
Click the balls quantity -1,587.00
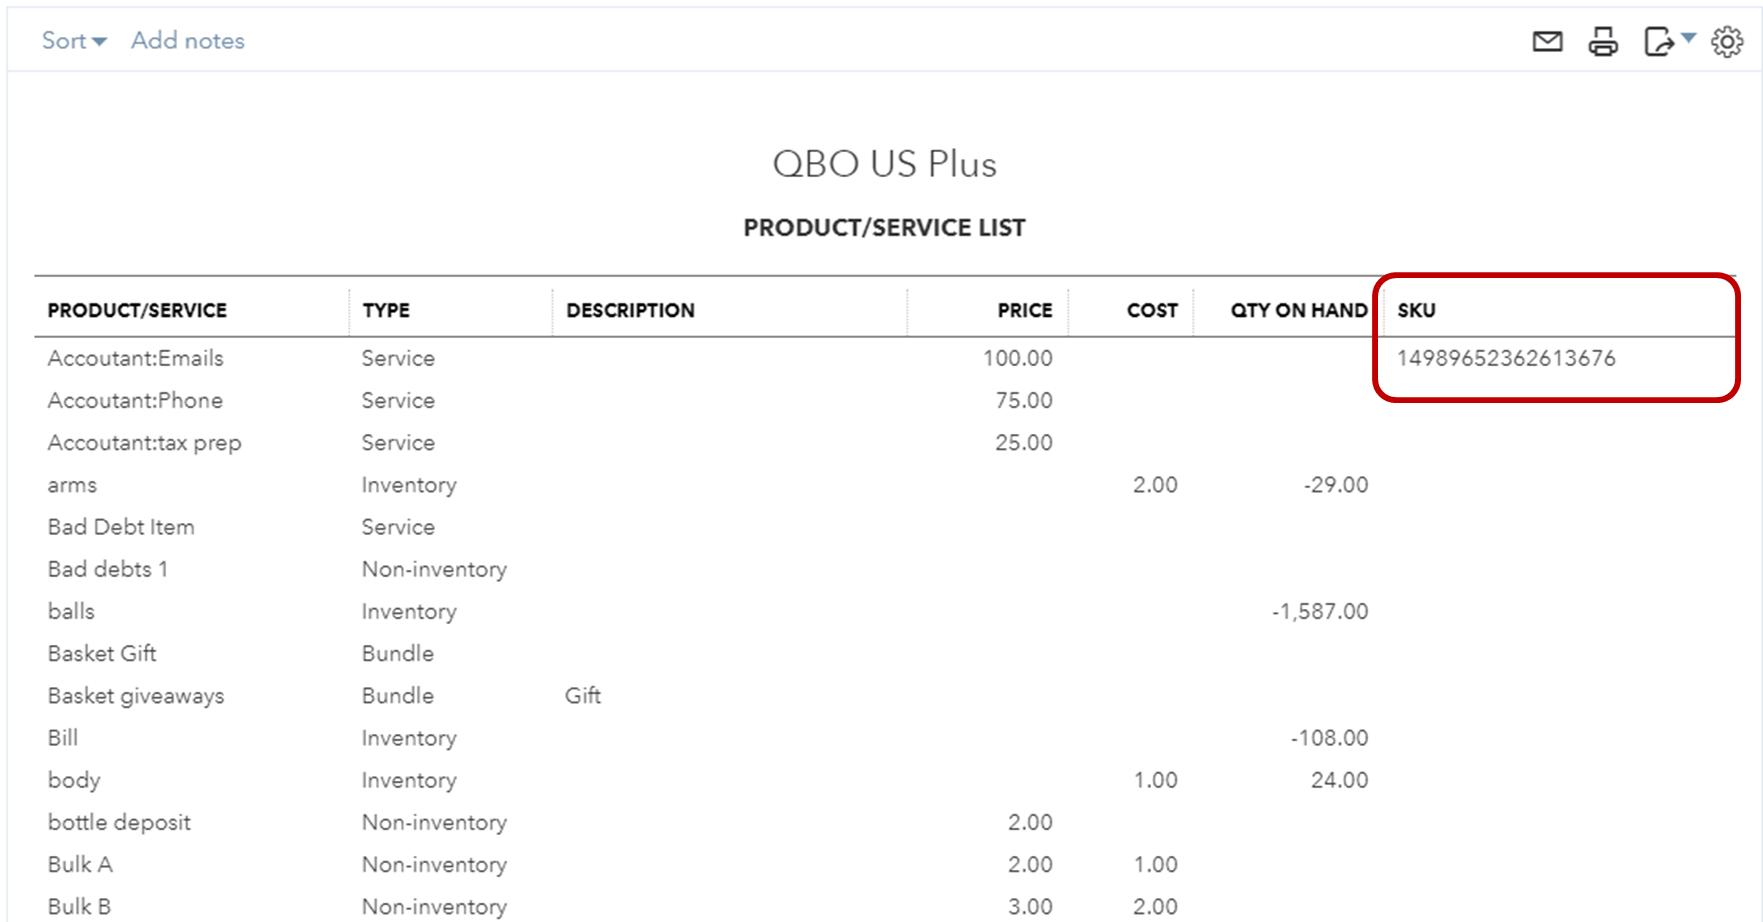tap(1320, 611)
